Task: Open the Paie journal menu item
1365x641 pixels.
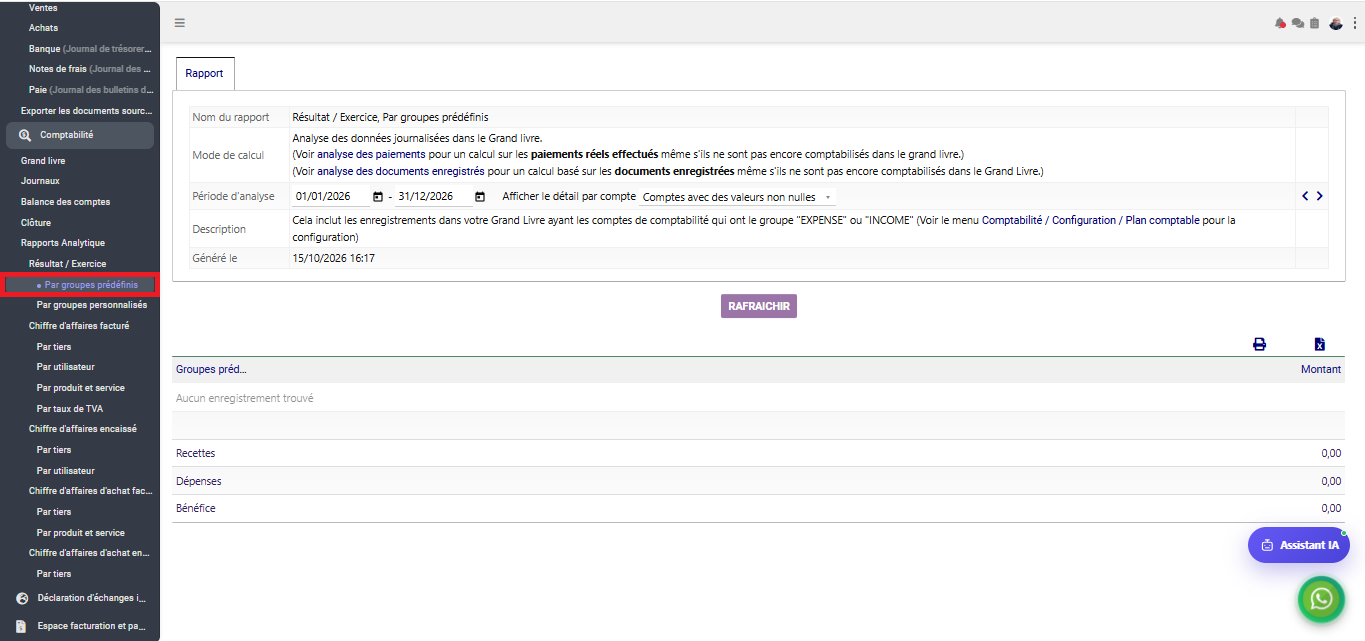Action: coord(91,90)
